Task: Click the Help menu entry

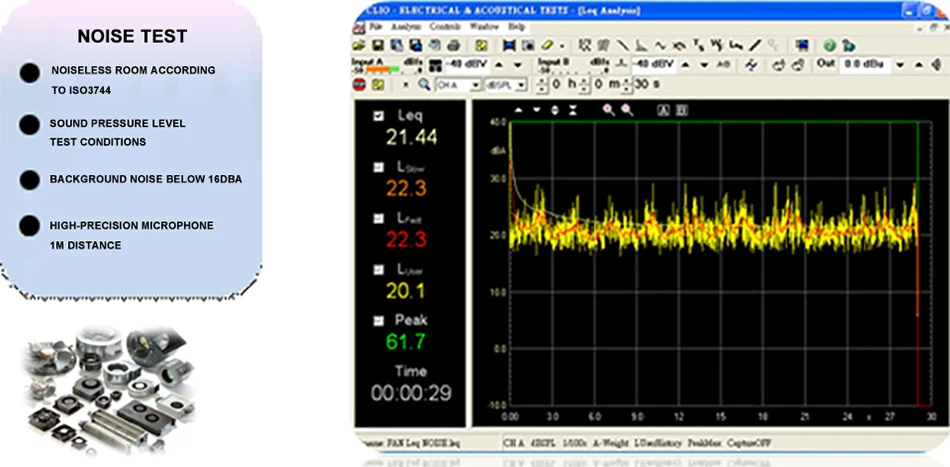Action: [516, 27]
